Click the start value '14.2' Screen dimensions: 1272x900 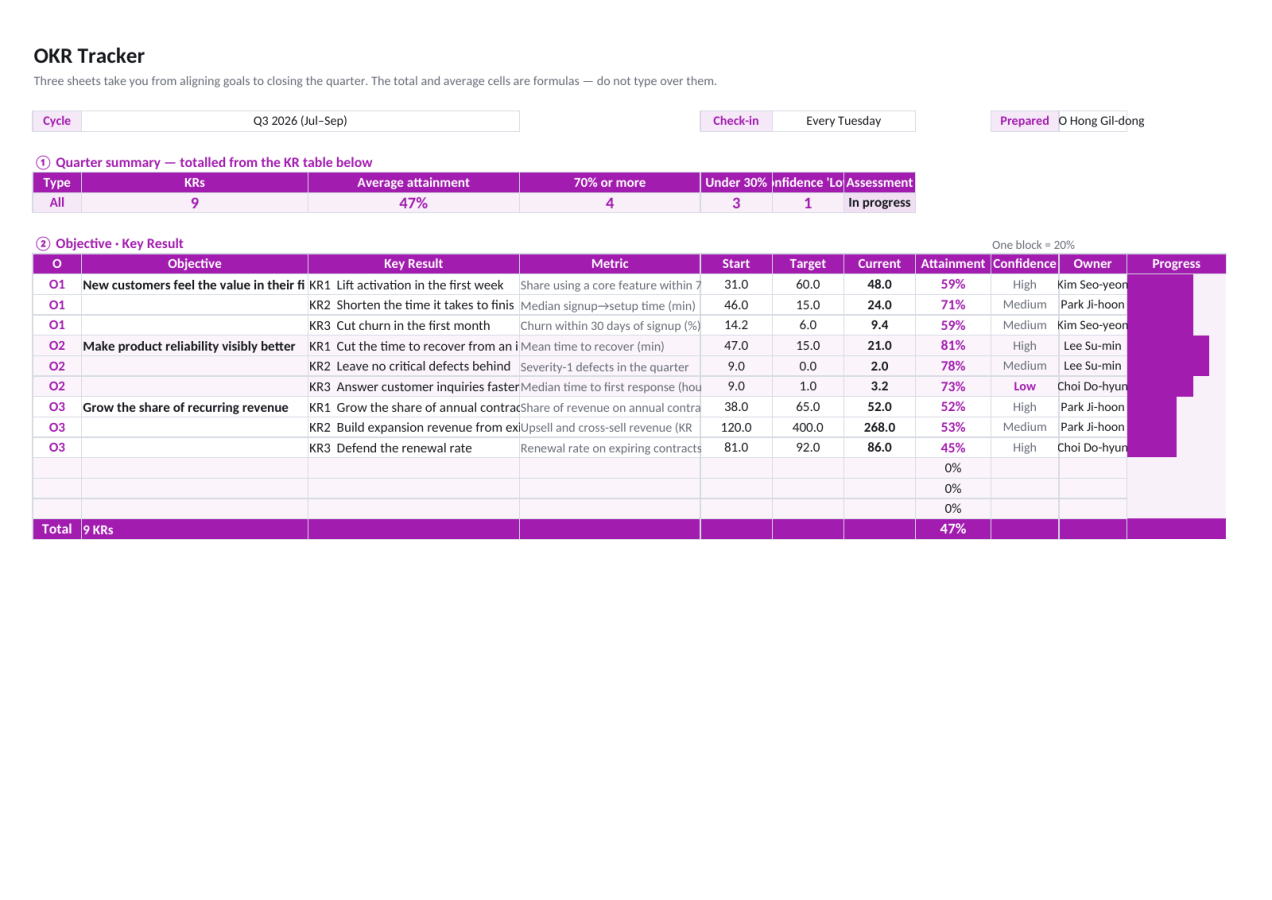click(736, 325)
